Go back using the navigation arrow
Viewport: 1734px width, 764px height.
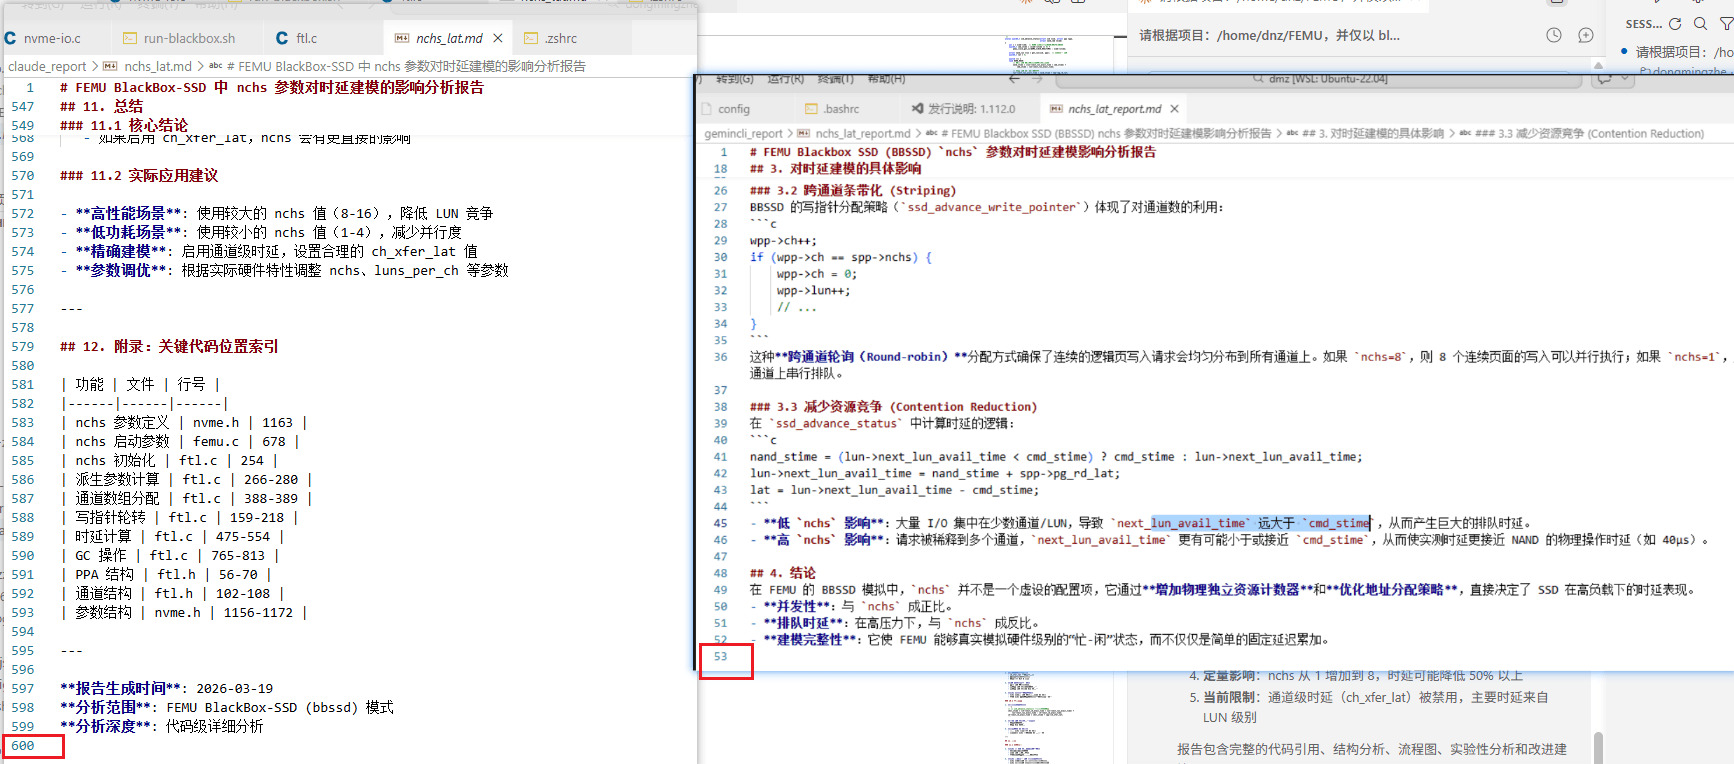[1014, 78]
